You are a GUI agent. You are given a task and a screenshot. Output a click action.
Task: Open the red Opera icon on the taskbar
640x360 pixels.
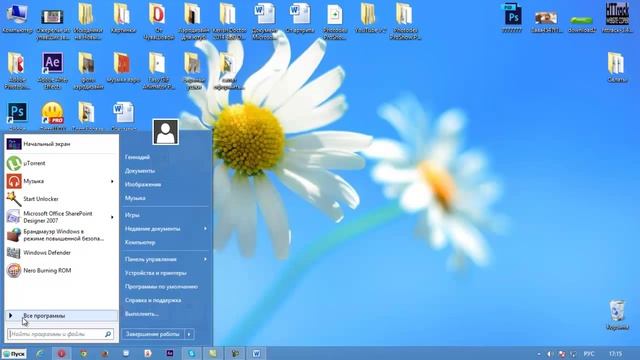(61, 353)
